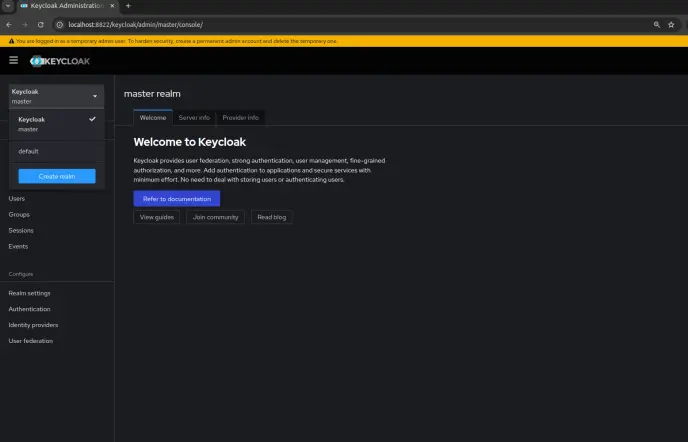Switch to the Provider info tab
The width and height of the screenshot is (688, 442).
point(240,117)
